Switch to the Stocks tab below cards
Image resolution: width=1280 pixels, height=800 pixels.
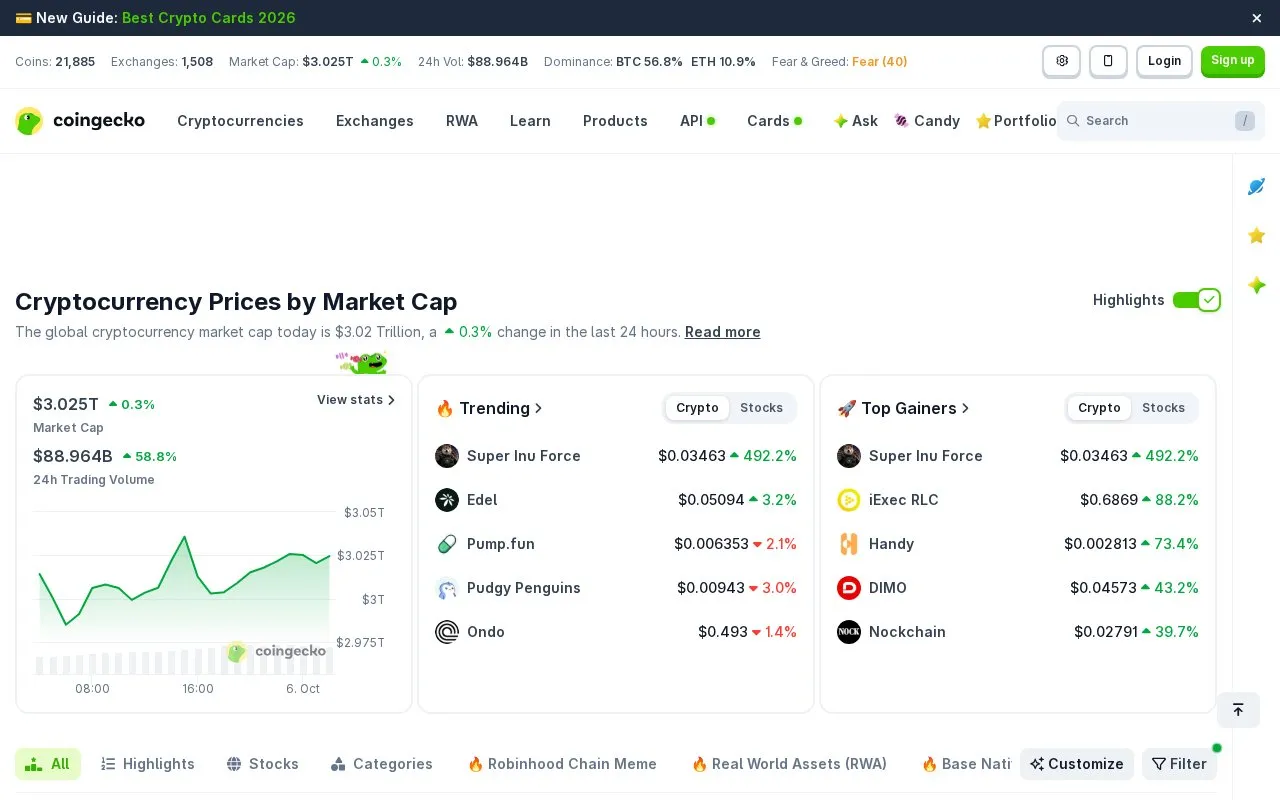[x=263, y=764]
